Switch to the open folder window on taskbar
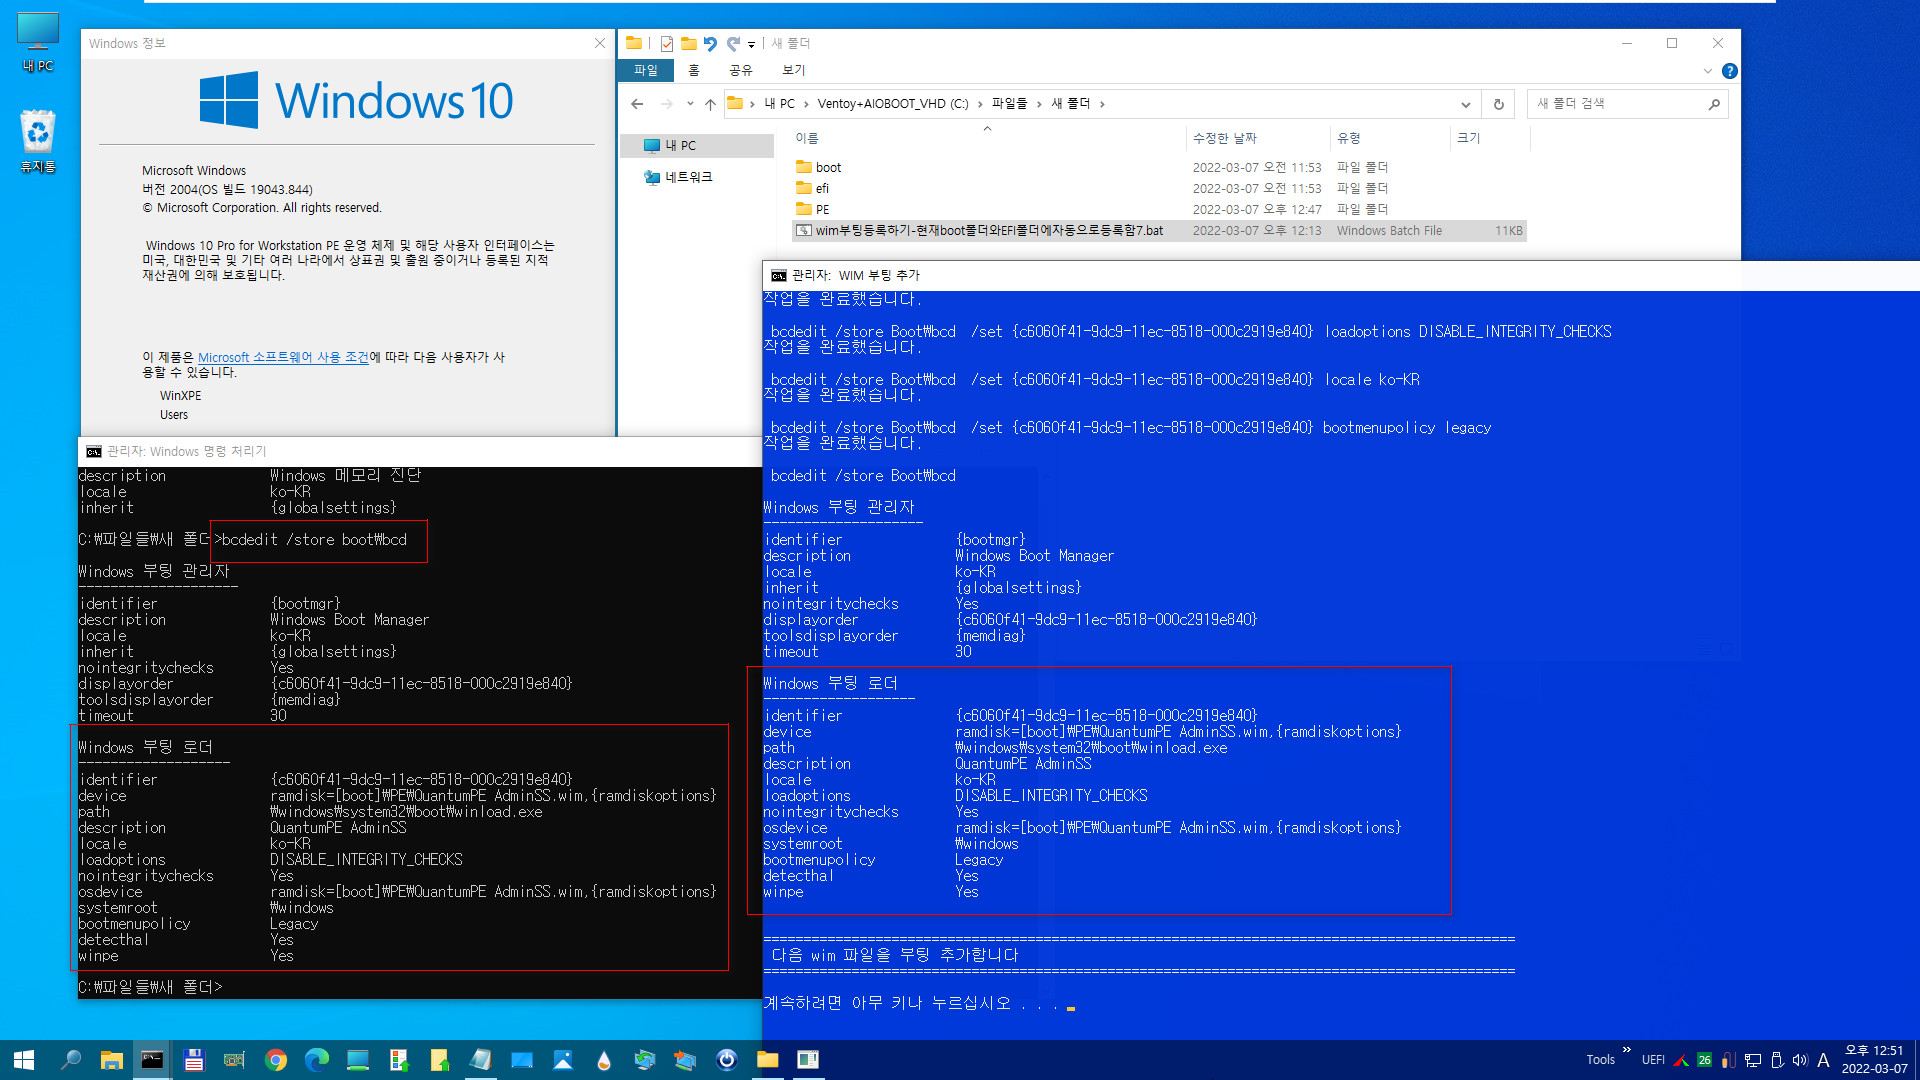 click(768, 1060)
